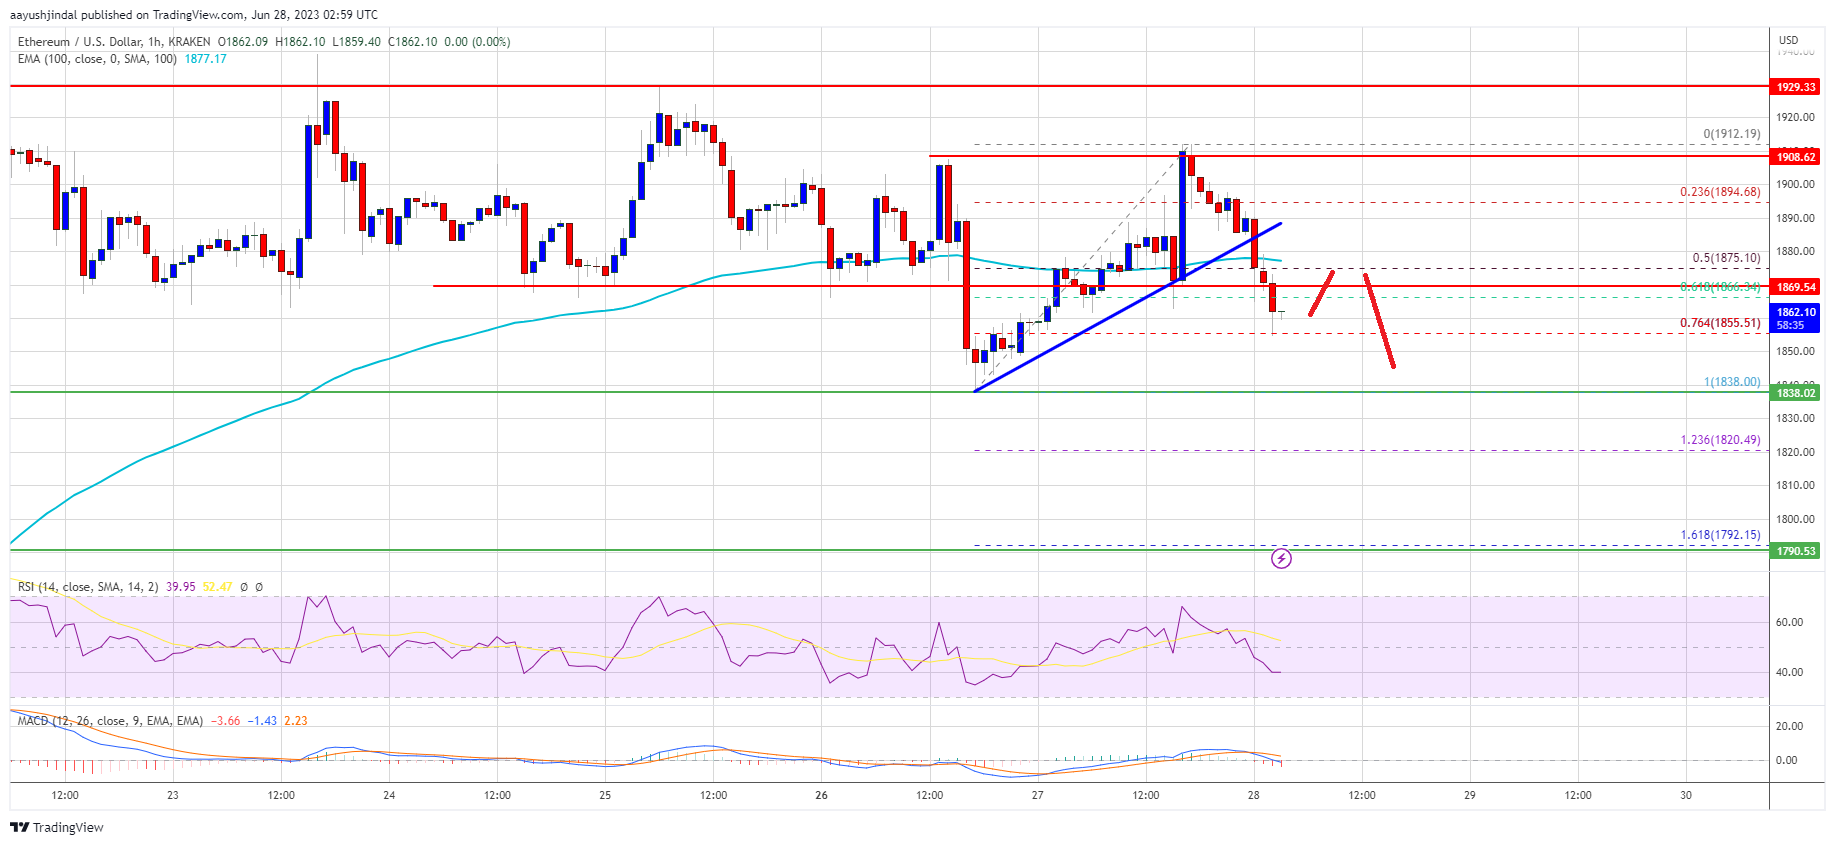Click the green 1790.53 price tag
1835x845 pixels.
(x=1795, y=551)
